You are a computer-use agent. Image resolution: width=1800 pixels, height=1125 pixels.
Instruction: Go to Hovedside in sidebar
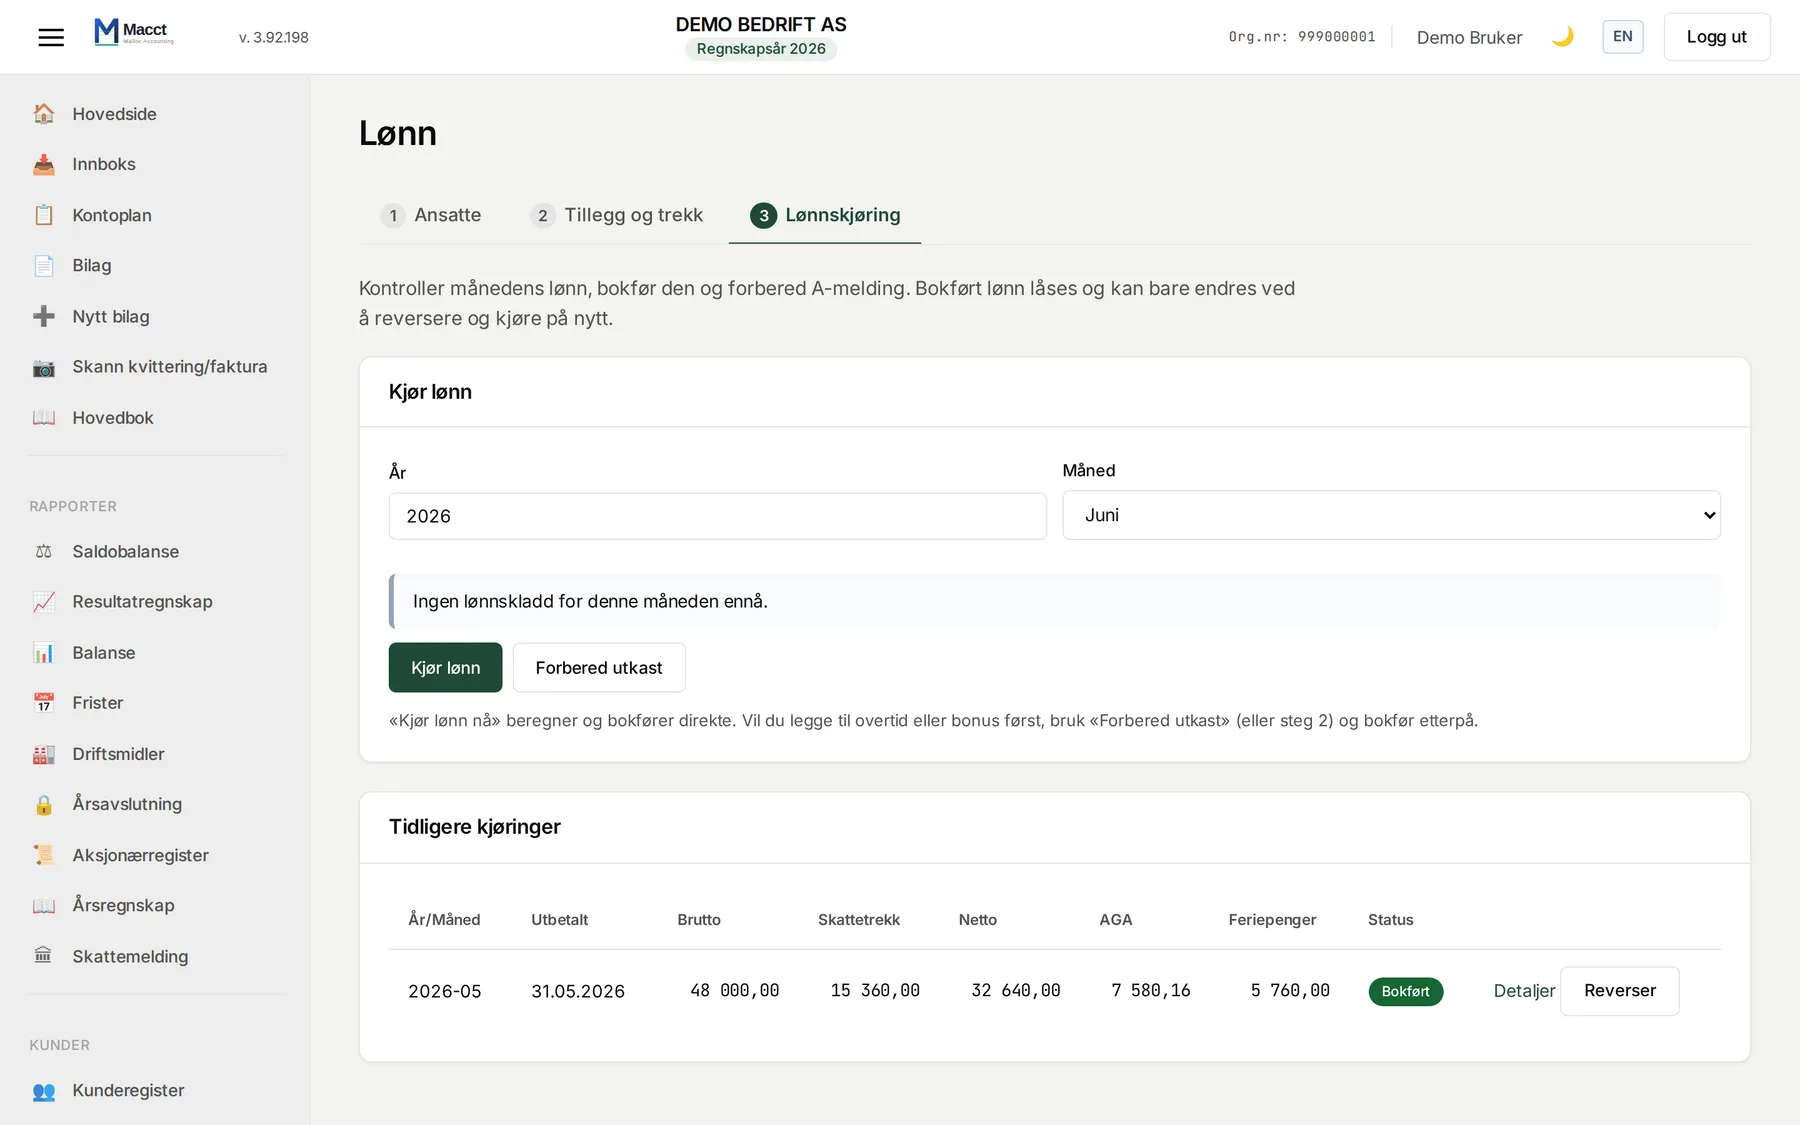(x=114, y=114)
